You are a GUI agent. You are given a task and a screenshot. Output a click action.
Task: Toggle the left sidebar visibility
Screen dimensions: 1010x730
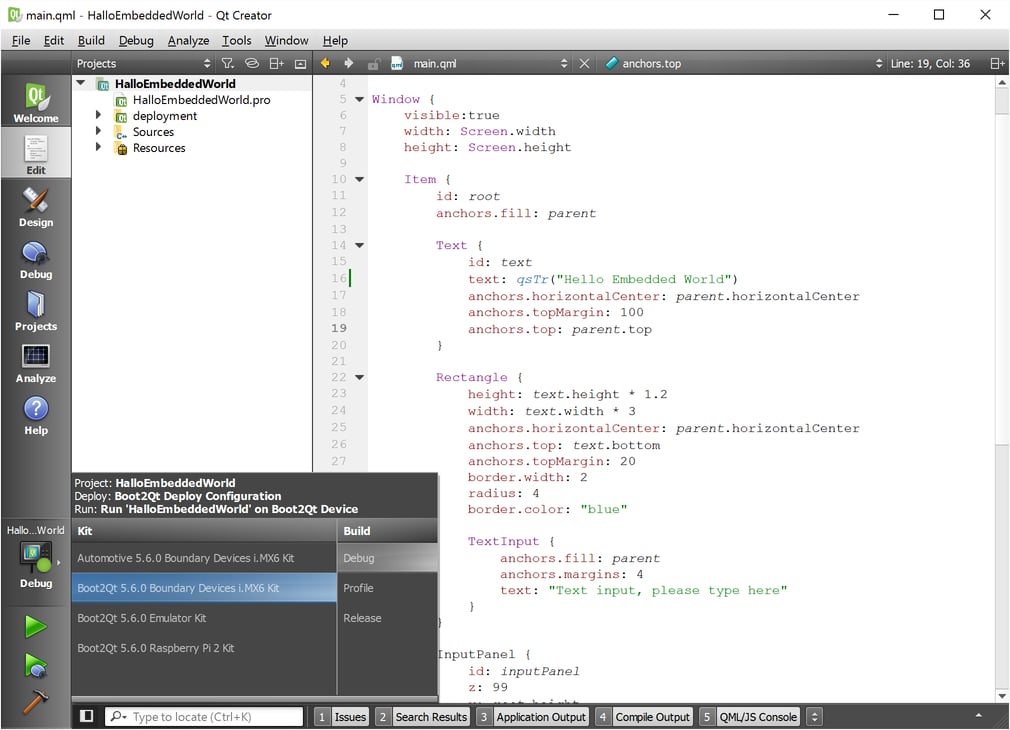(x=87, y=716)
